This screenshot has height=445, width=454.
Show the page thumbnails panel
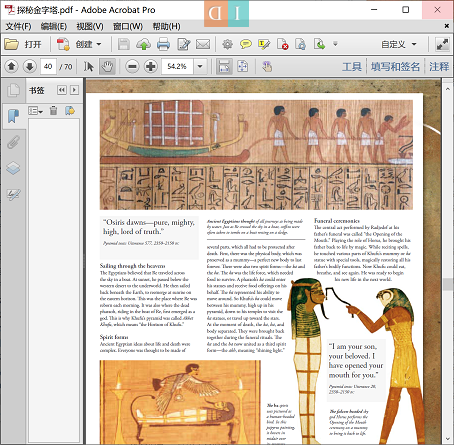(x=13, y=90)
